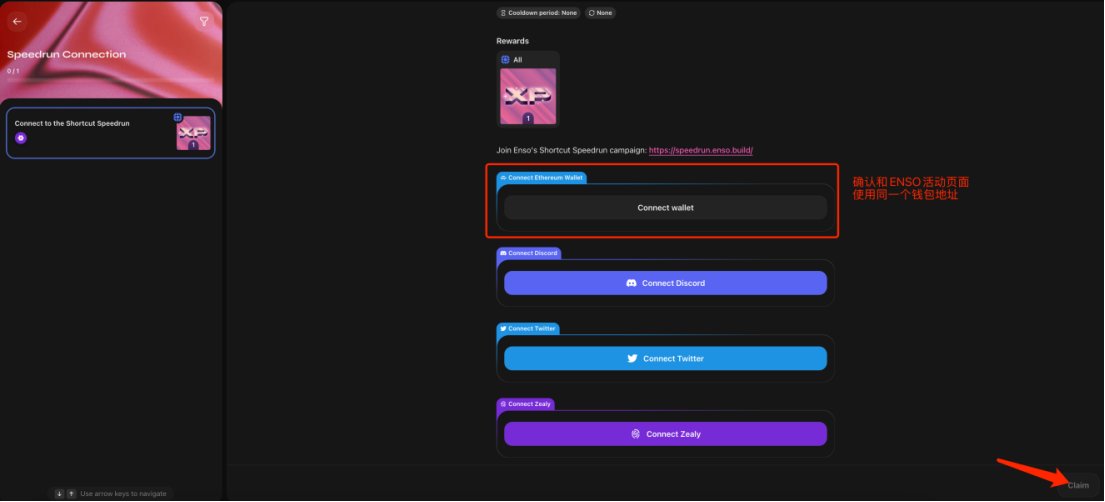The height and width of the screenshot is (502, 1105).
Task: Click the Connect Ethereum Wallet tab label
Action: click(541, 178)
